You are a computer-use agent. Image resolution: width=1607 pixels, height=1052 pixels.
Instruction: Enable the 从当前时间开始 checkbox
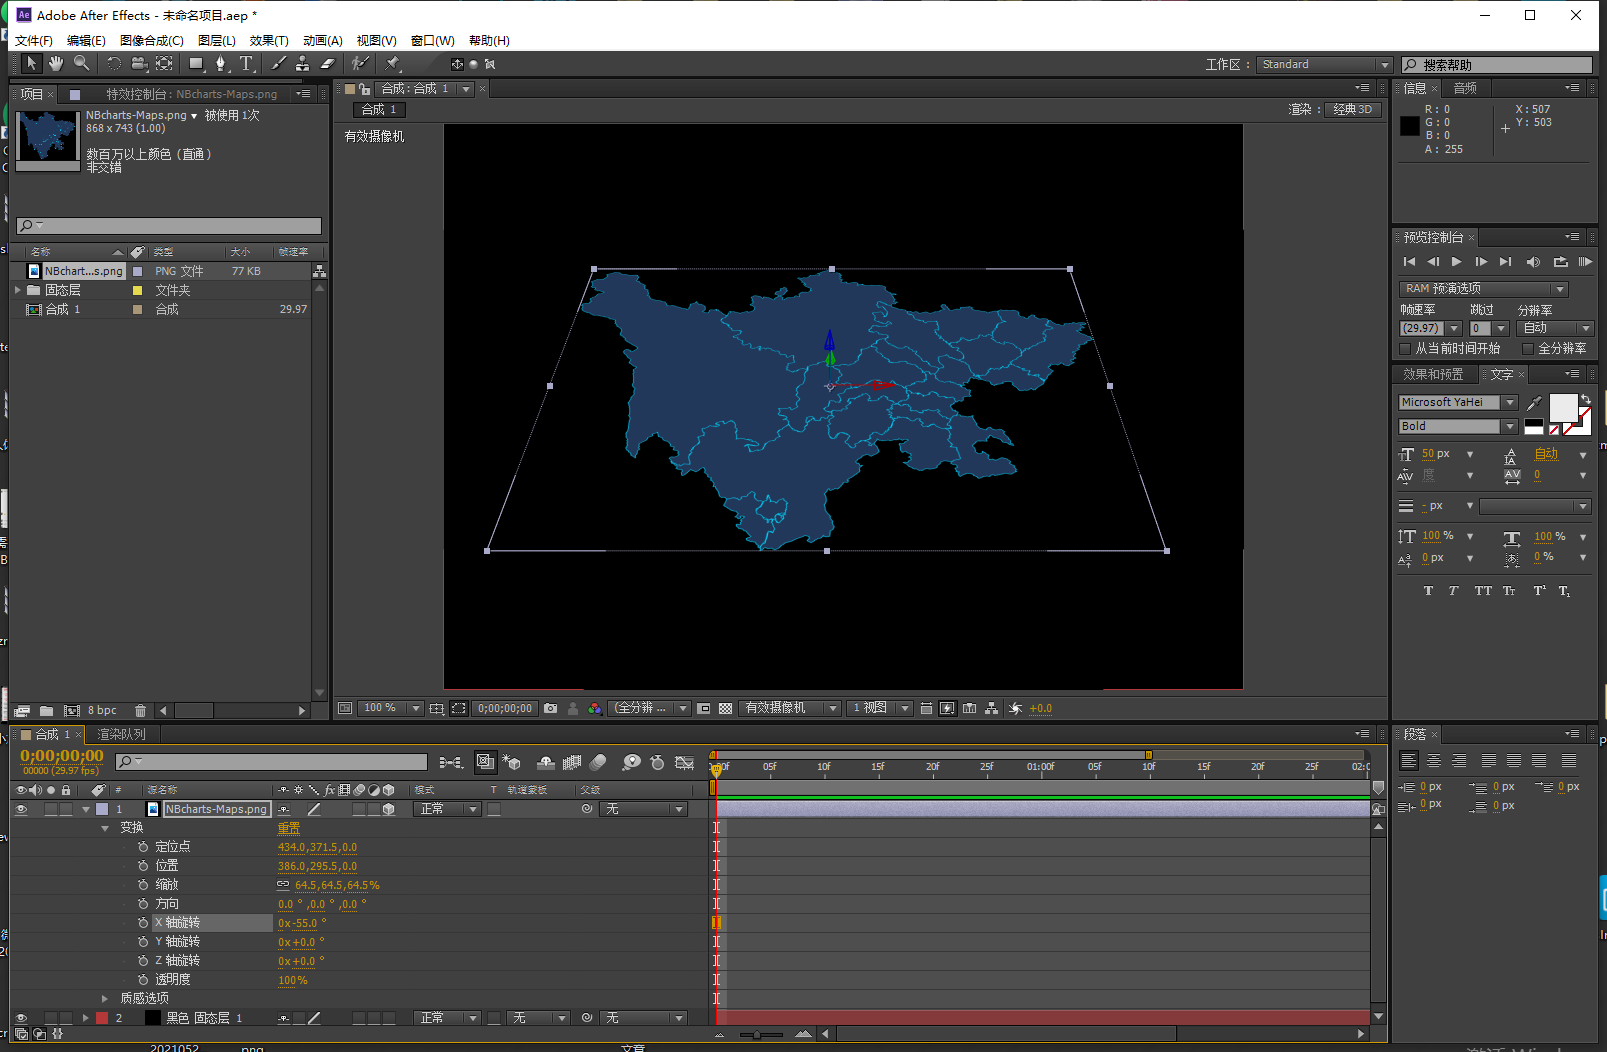[x=1405, y=349]
